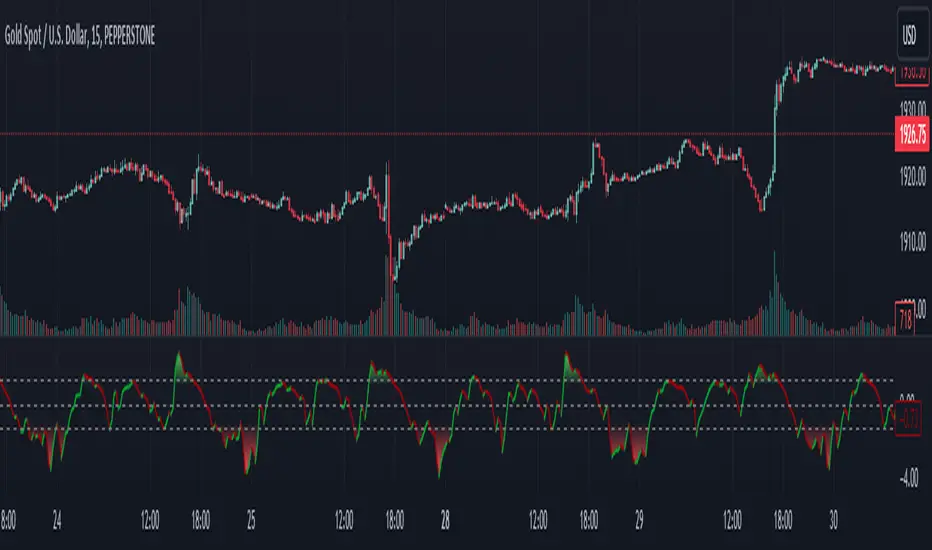Click the outlined red price label above 1930.00
Image resolution: width=932 pixels, height=550 pixels.
click(911, 71)
